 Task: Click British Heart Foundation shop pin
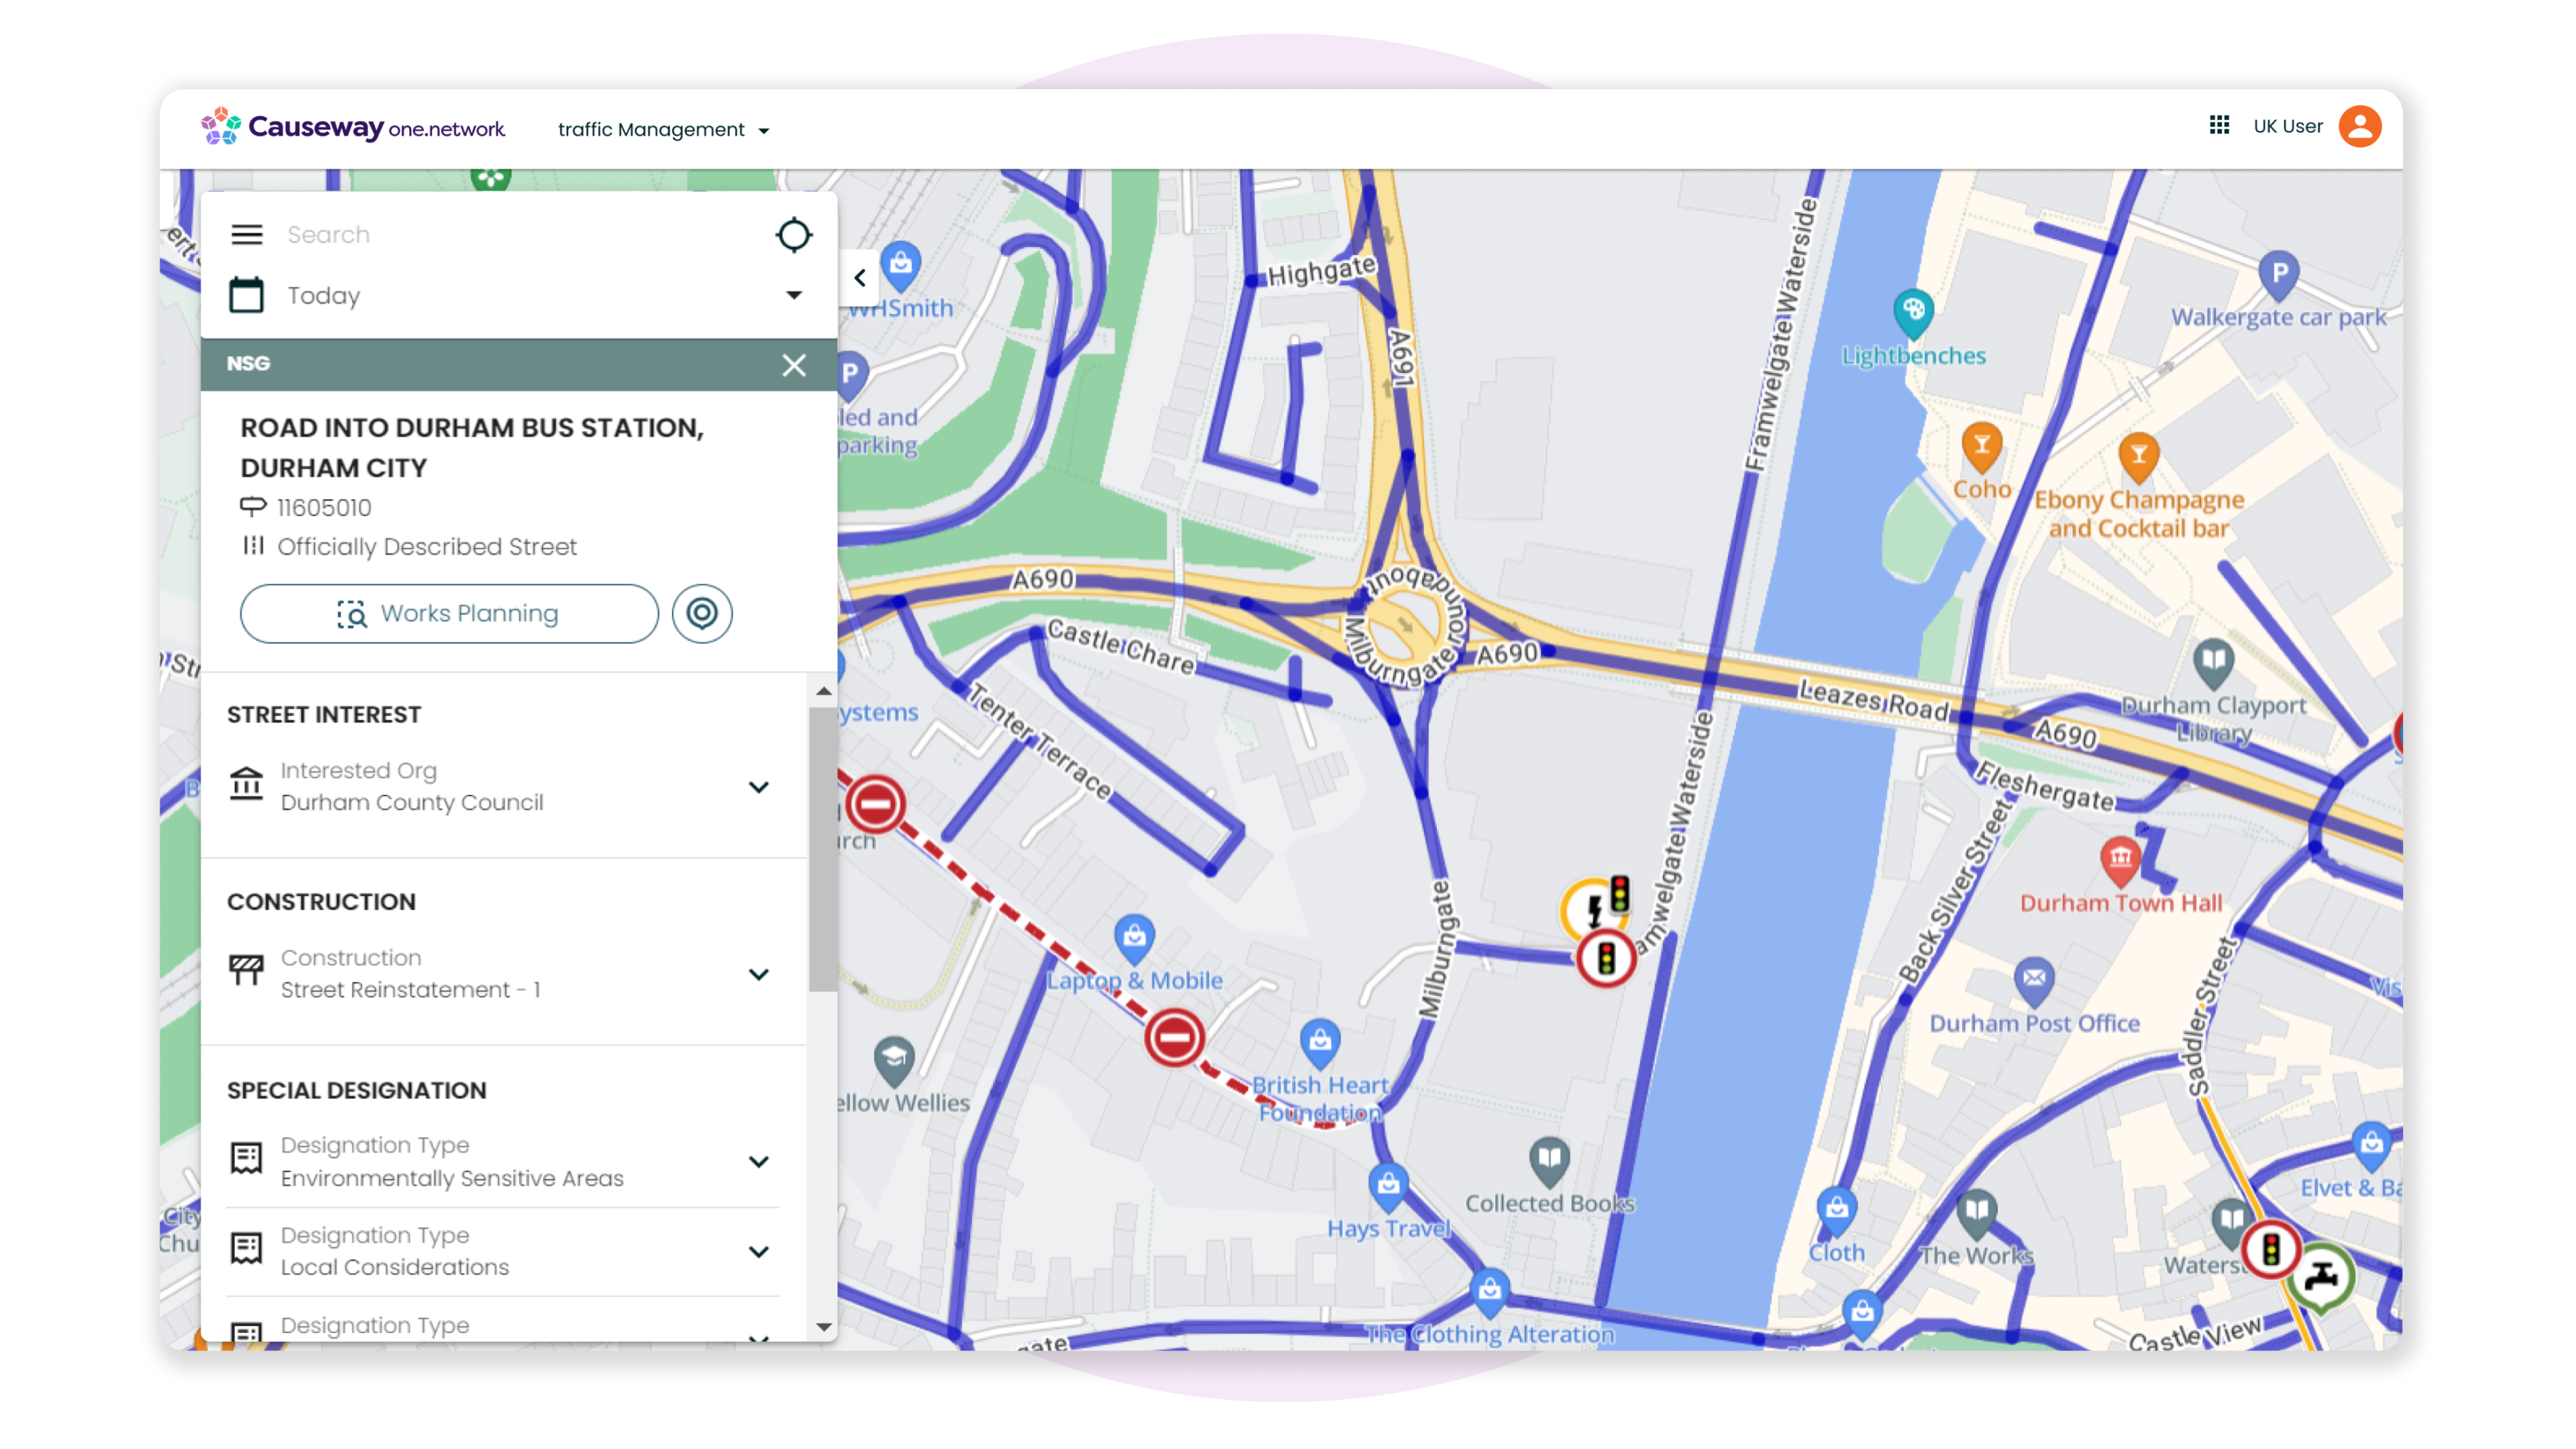pyautogui.click(x=1320, y=1043)
